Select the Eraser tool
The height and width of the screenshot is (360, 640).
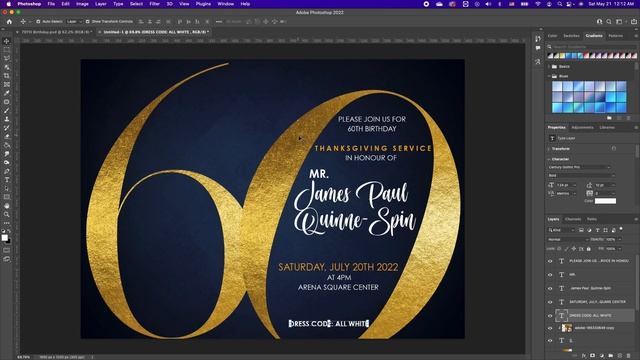tap(7, 136)
